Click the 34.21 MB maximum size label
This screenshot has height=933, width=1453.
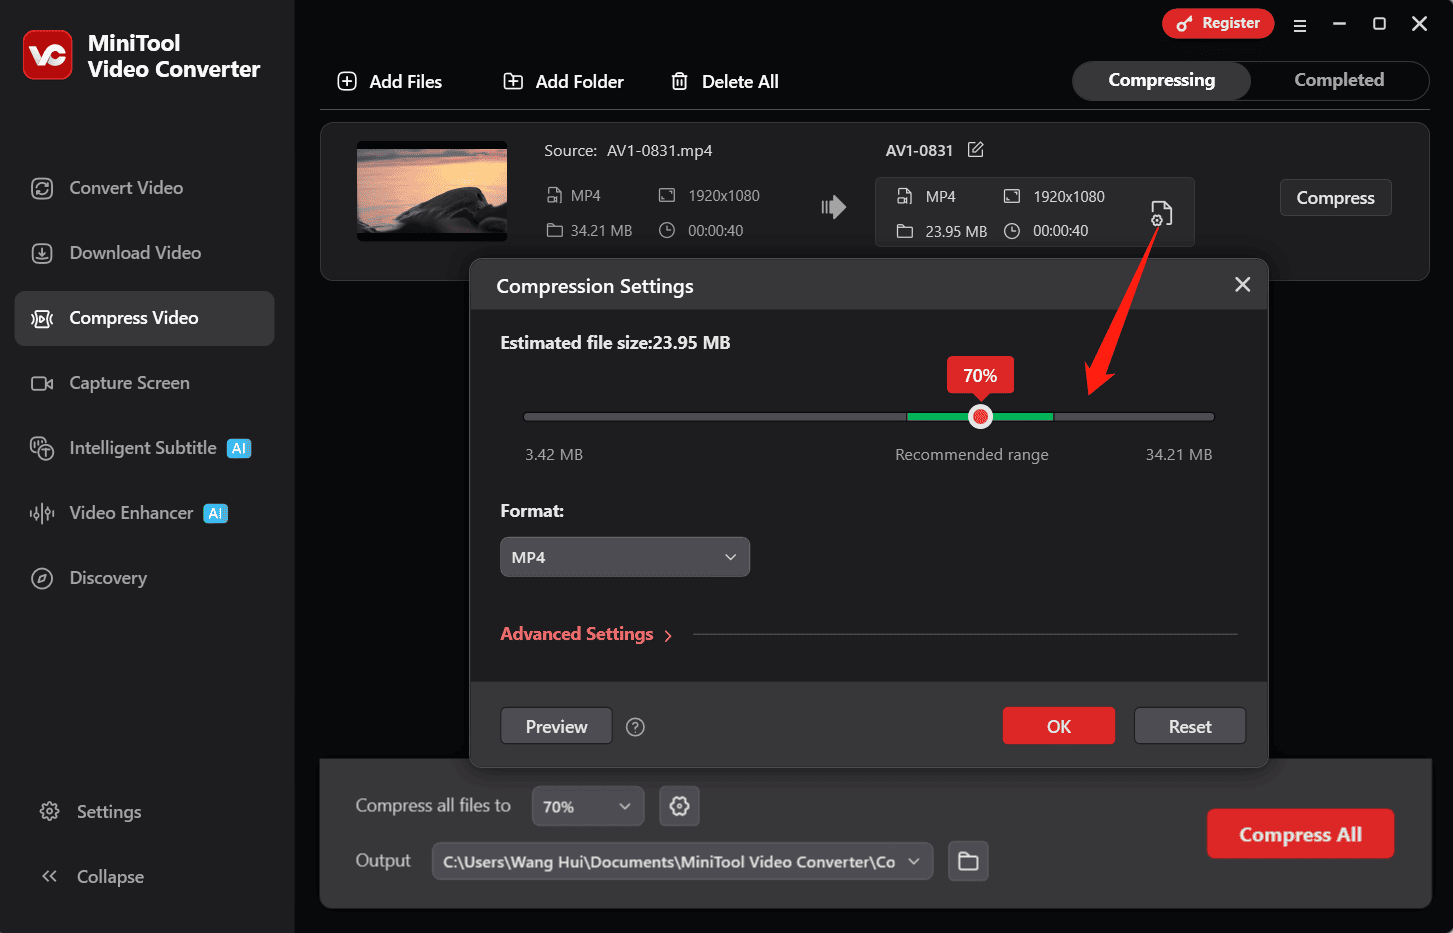[x=1179, y=455]
